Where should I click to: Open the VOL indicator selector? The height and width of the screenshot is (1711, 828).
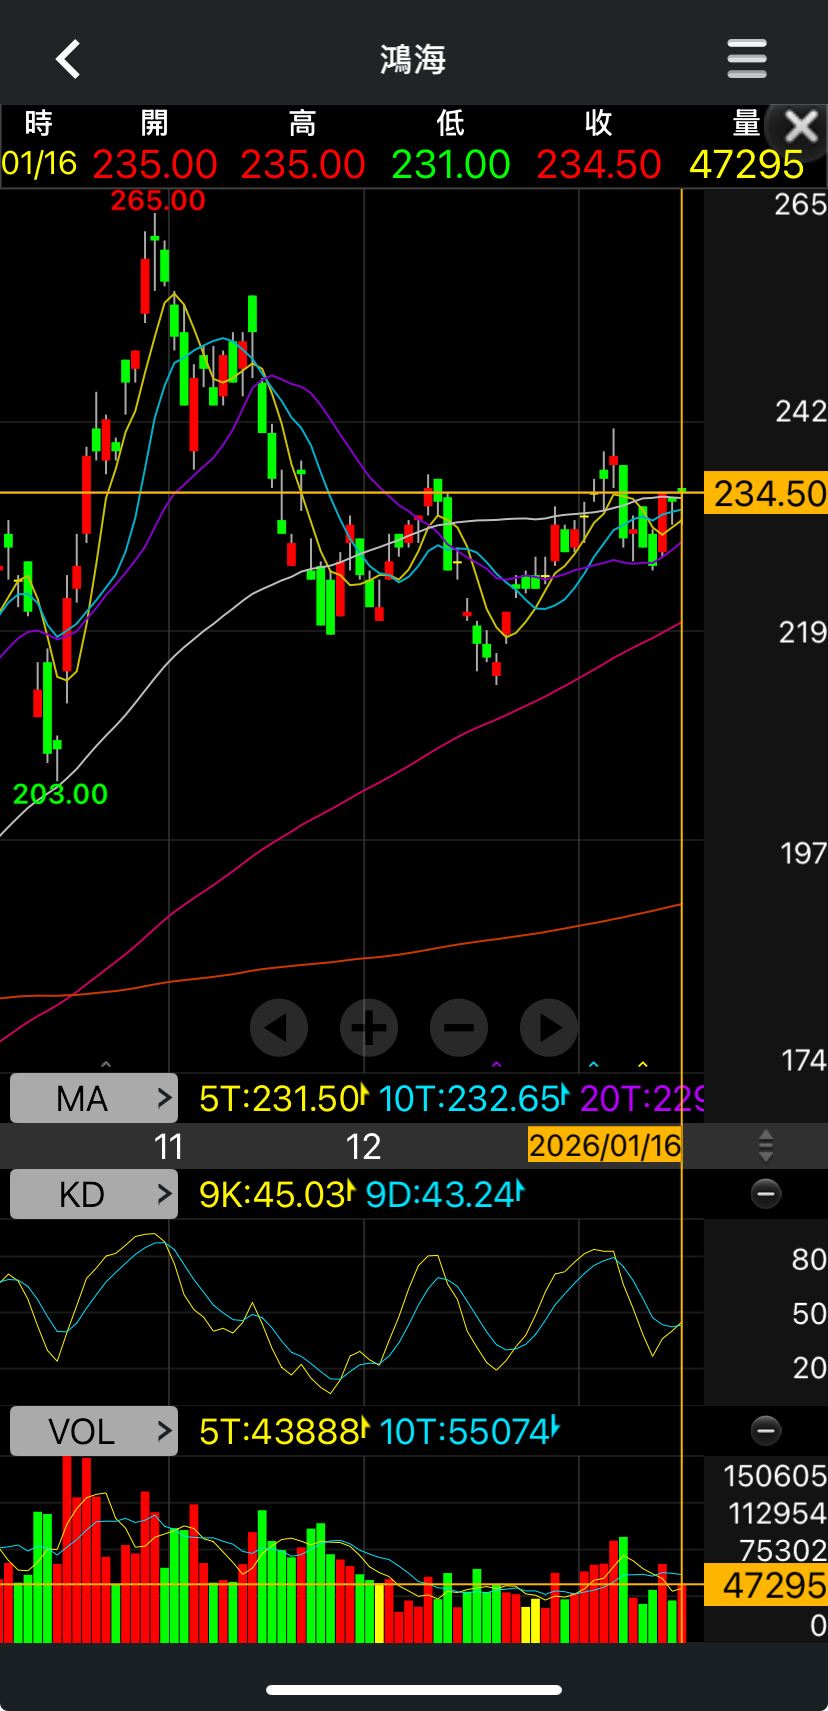(94, 1431)
